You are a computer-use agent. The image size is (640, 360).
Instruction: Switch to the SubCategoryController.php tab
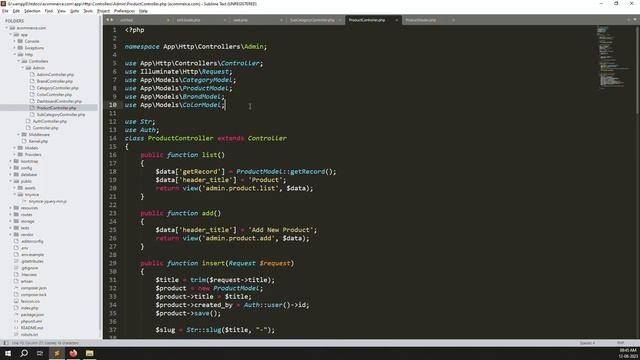point(312,20)
